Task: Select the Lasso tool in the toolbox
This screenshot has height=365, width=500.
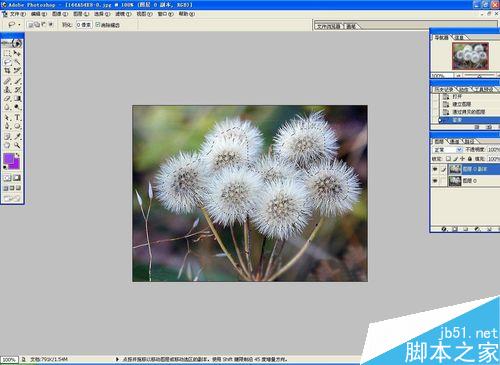Action: [7, 62]
